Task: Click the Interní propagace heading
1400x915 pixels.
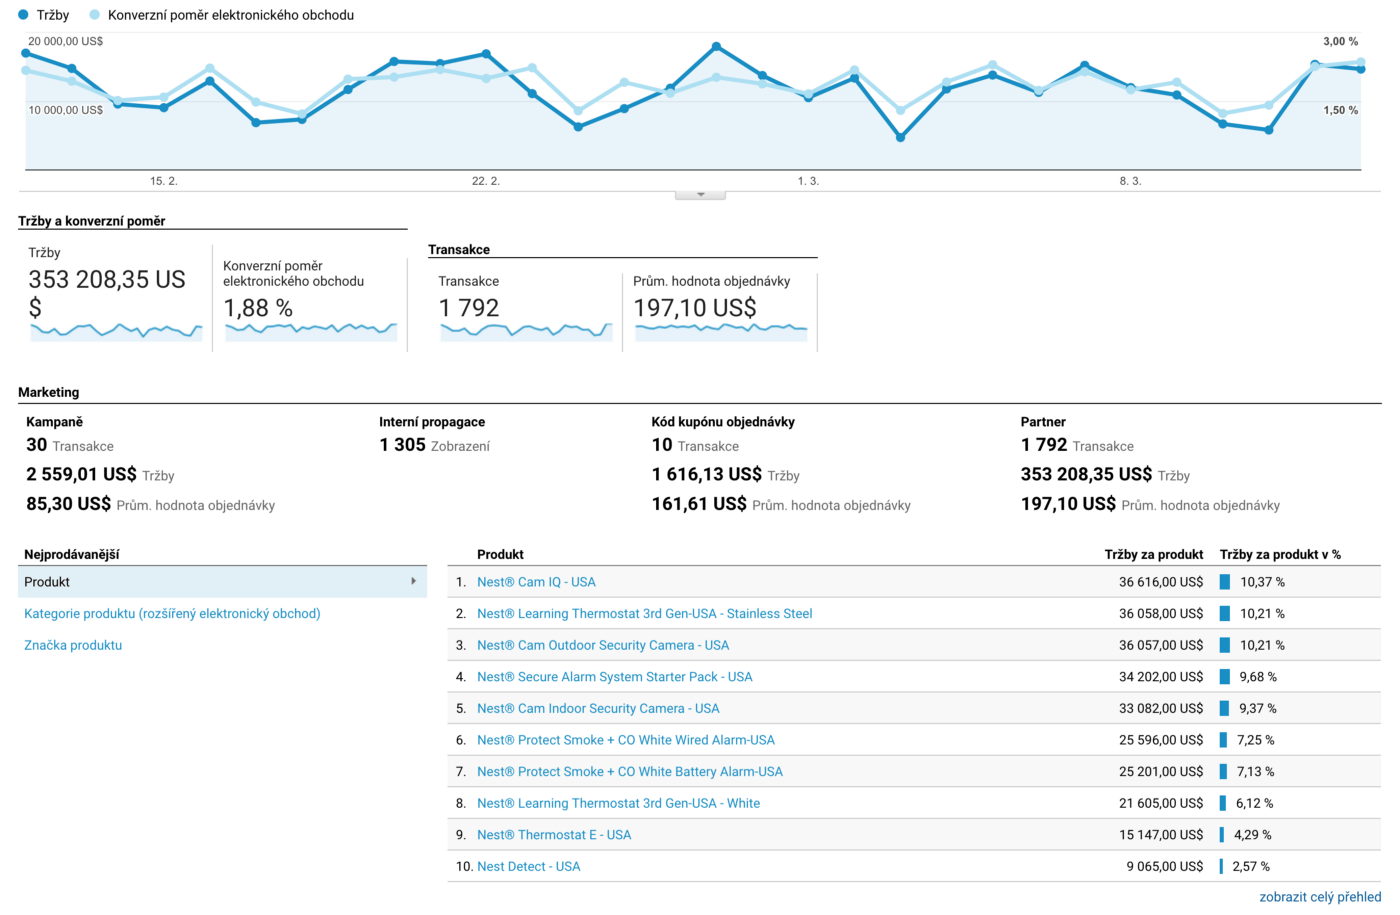Action: (432, 422)
